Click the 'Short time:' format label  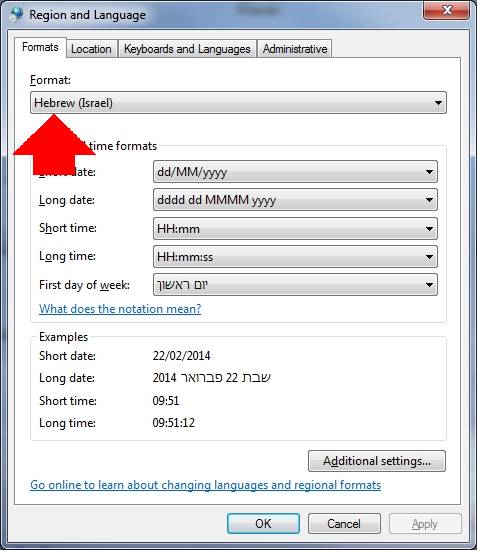[x=68, y=228]
